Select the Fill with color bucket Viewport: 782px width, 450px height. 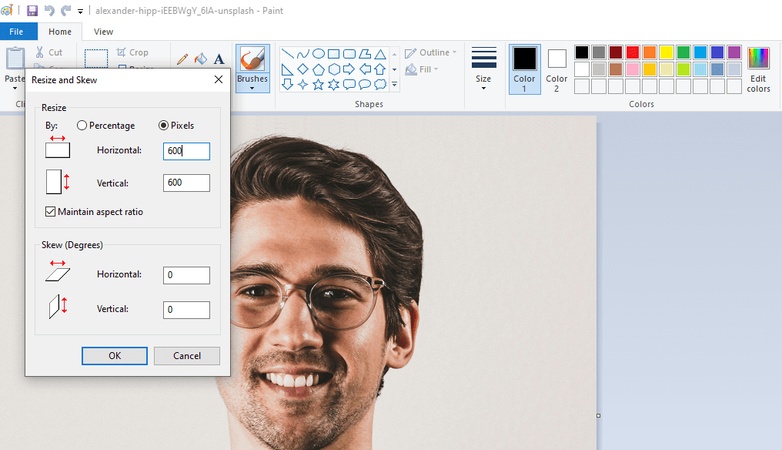pos(200,59)
